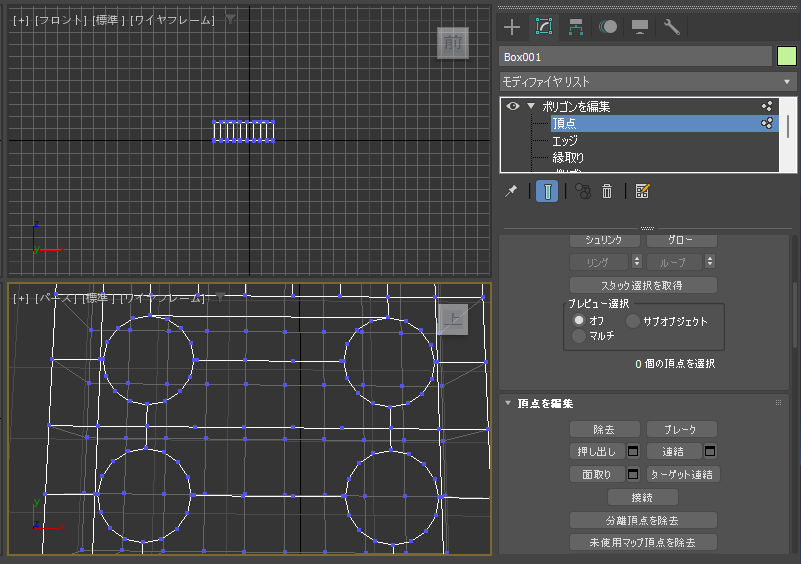The height and width of the screenshot is (564, 801).
Task: Toggle show end result icon
Action: 547,192
